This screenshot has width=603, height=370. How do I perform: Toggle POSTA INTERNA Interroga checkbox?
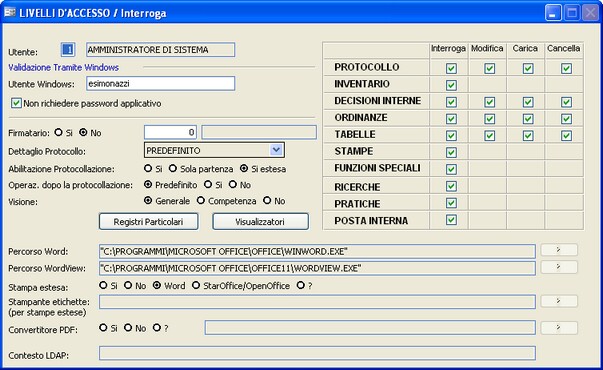(x=451, y=220)
